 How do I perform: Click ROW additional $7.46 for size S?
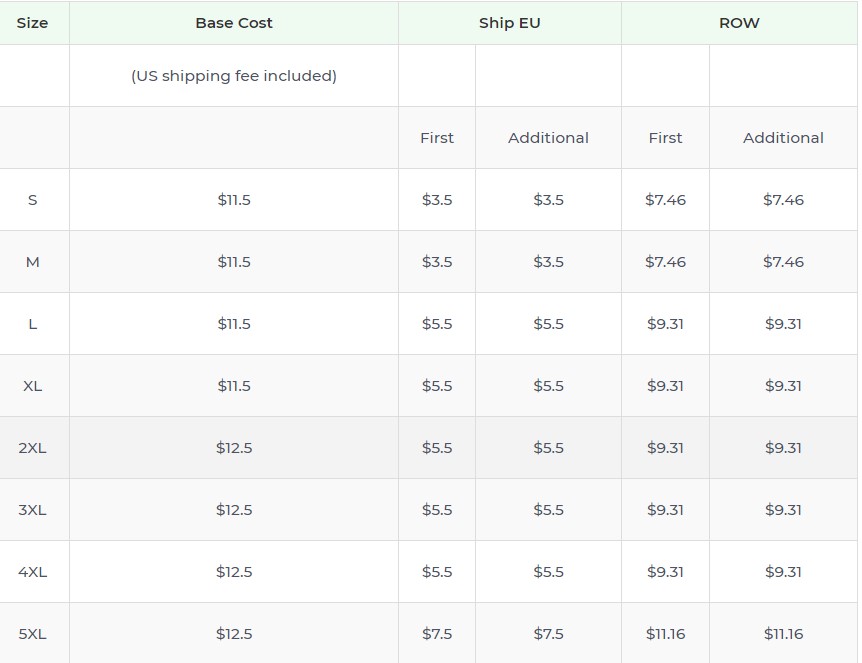point(783,200)
